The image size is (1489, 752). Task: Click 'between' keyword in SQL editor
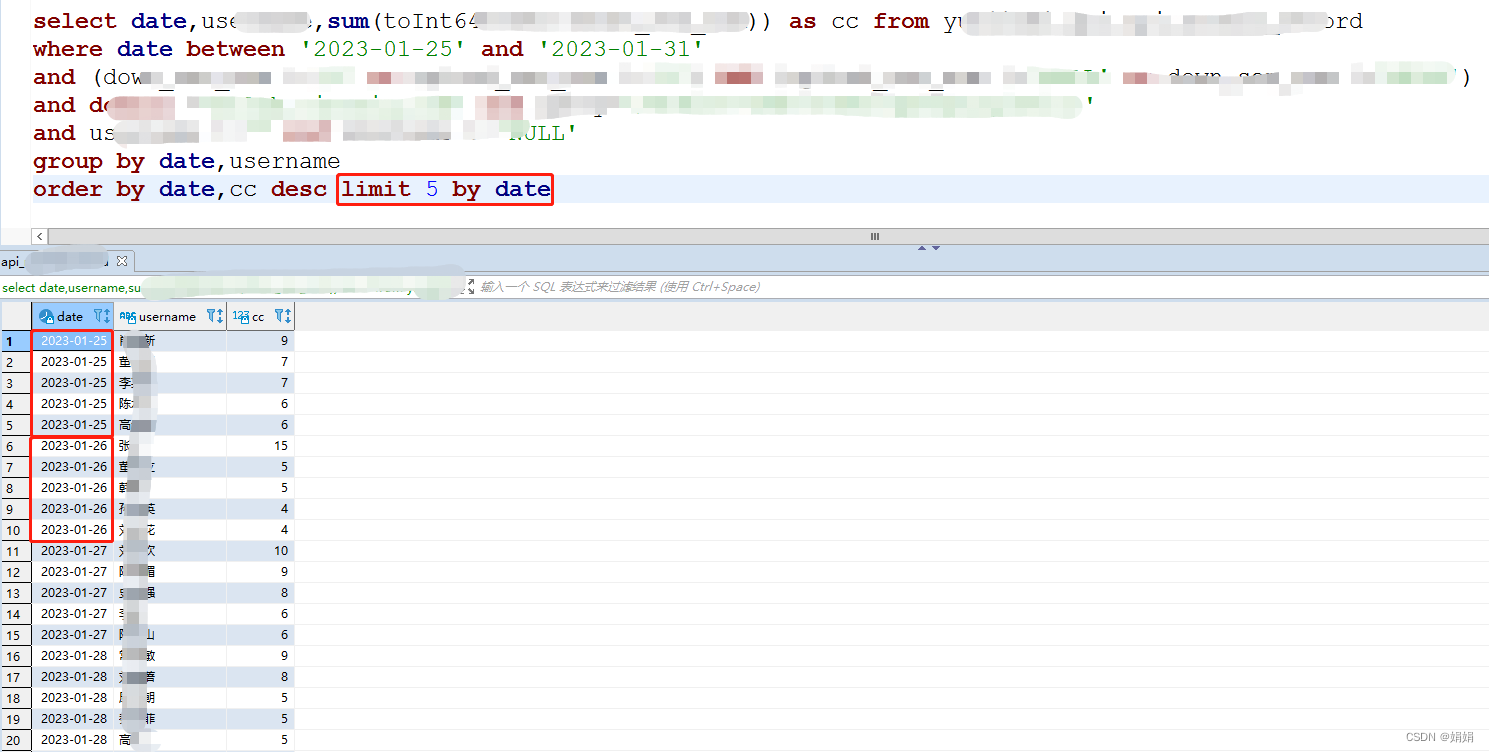coord(235,49)
